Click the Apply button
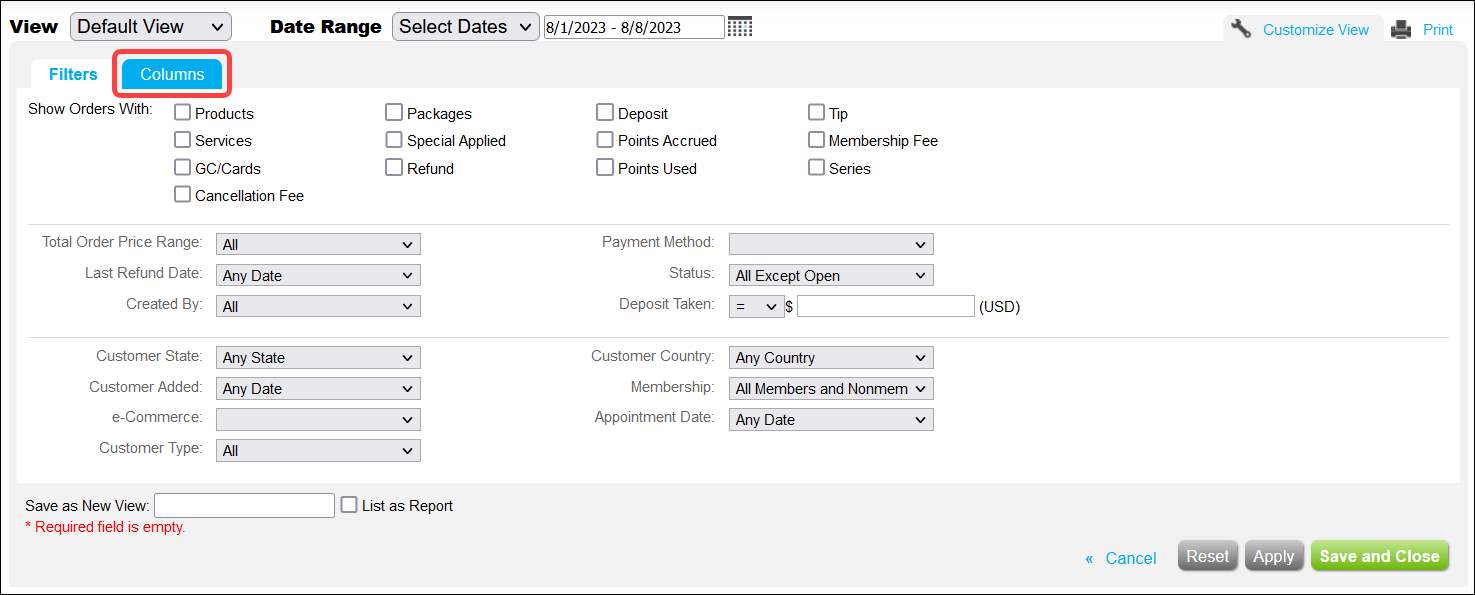 tap(1274, 556)
